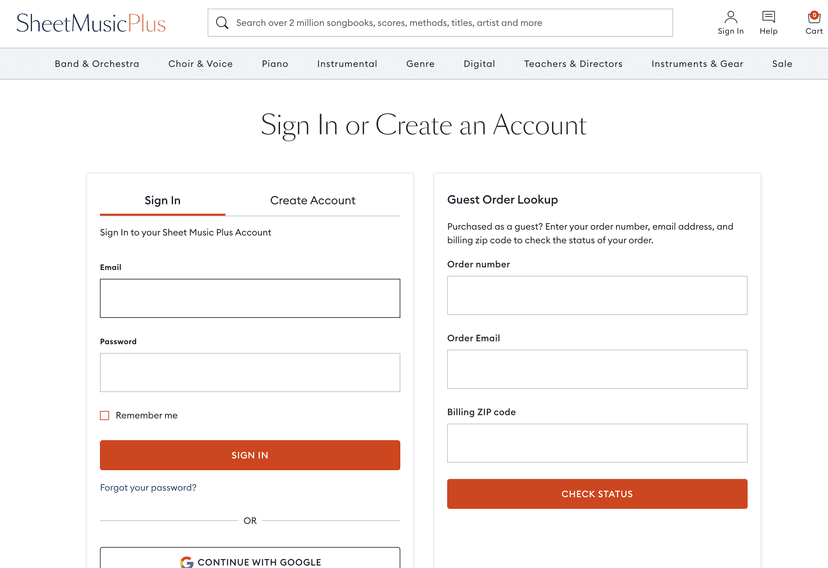Open the Piano navigation menu
Viewport: 828px width, 568px height.
click(x=275, y=64)
